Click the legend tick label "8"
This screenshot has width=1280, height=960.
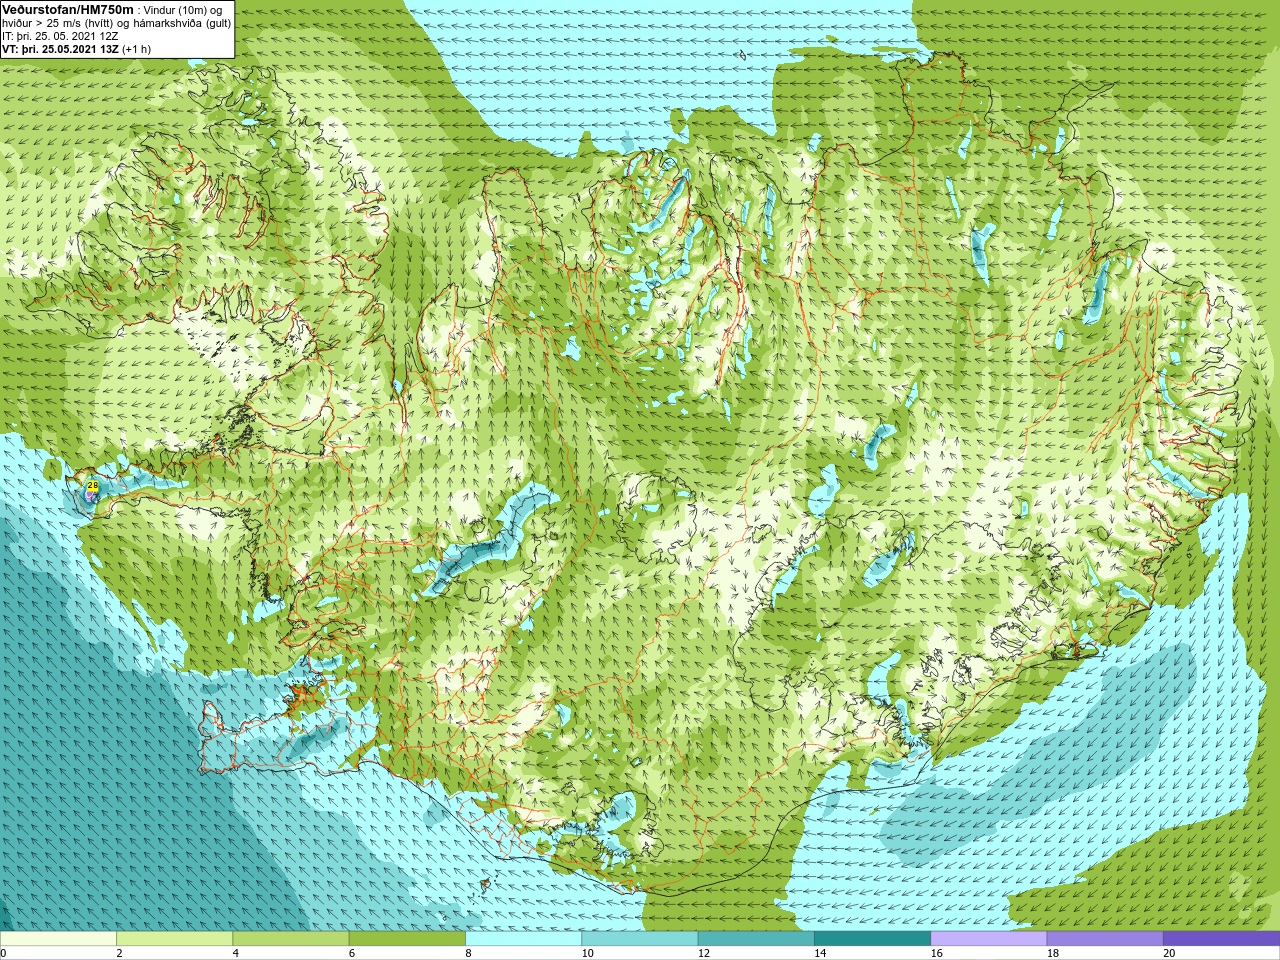click(x=468, y=953)
